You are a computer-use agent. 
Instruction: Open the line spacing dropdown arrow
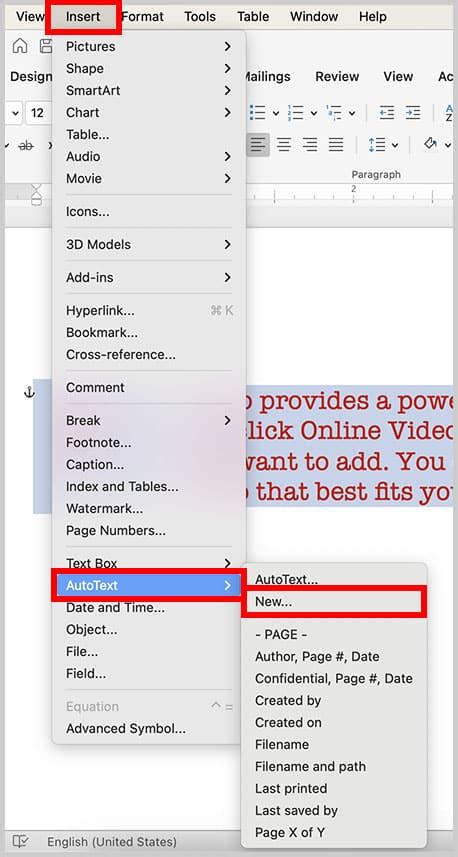(x=395, y=145)
